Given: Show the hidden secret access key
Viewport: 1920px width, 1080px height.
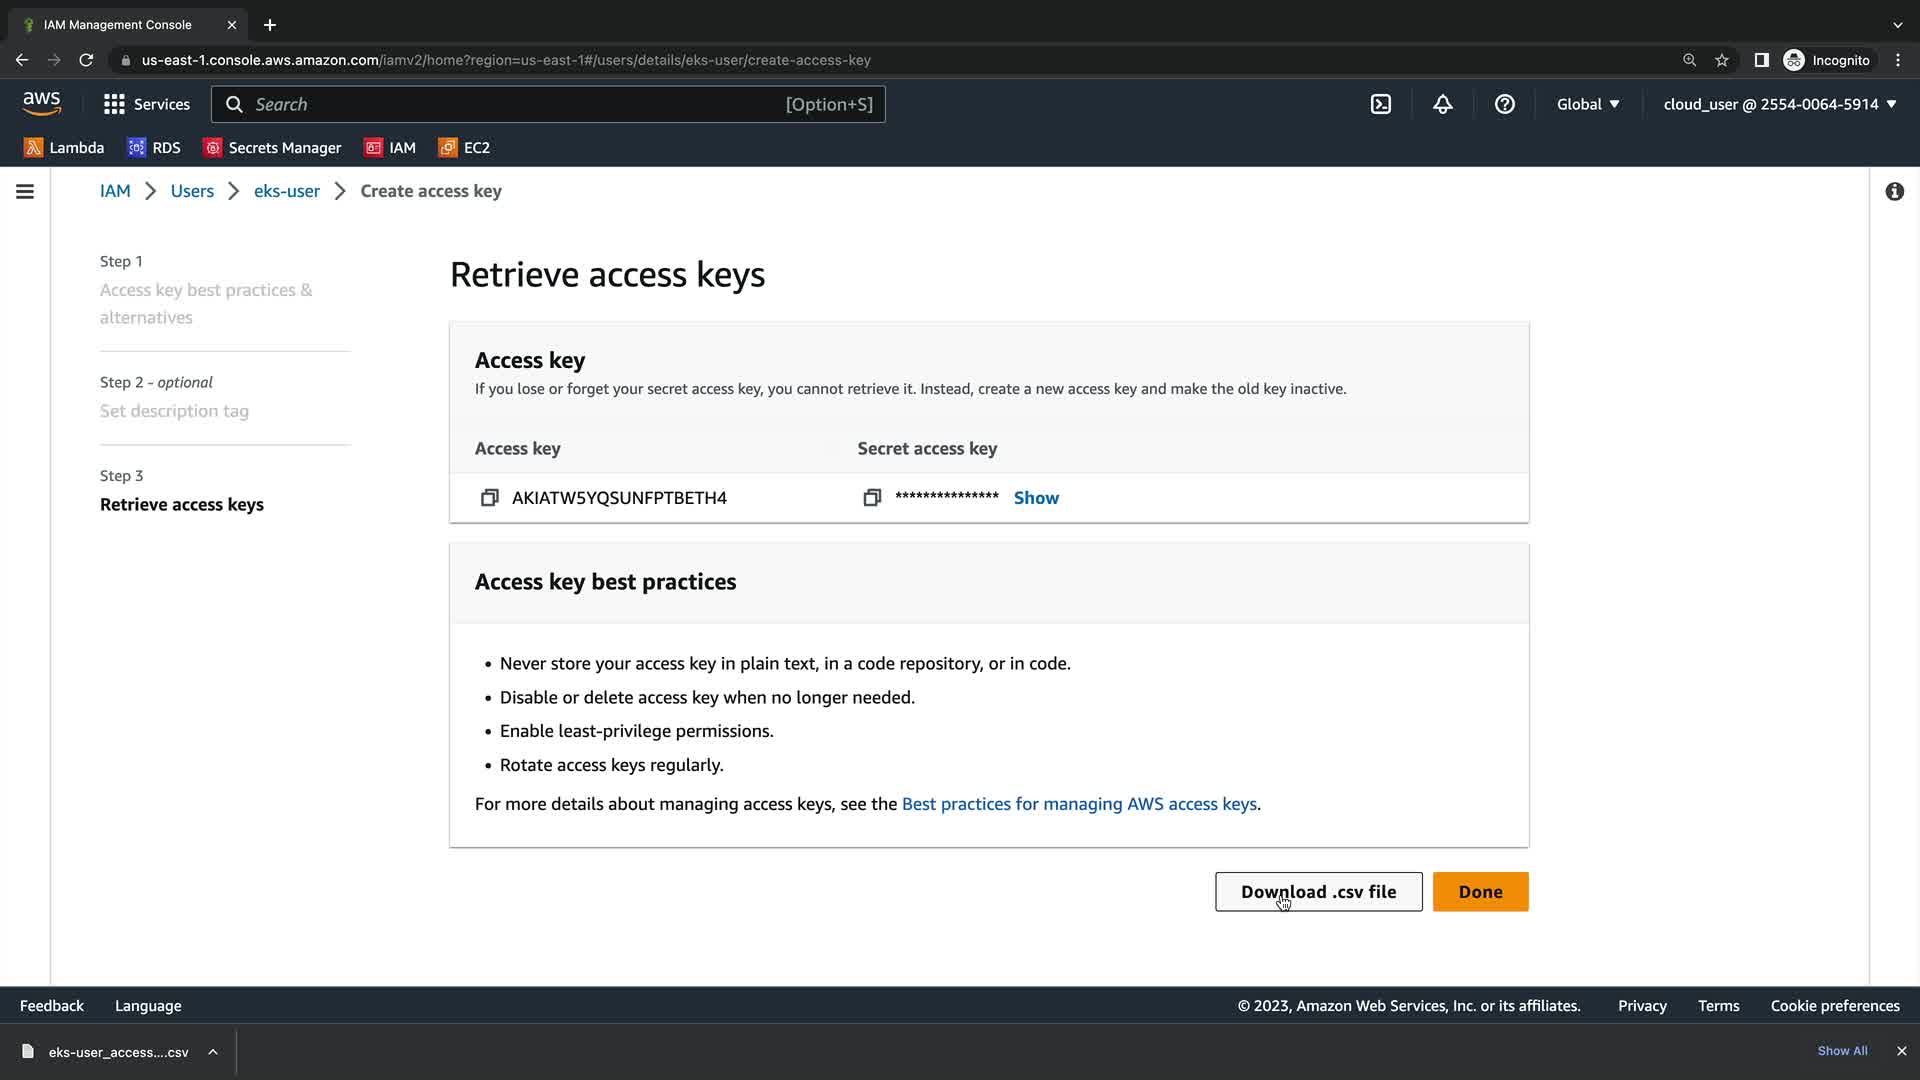Looking at the screenshot, I should [1036, 498].
